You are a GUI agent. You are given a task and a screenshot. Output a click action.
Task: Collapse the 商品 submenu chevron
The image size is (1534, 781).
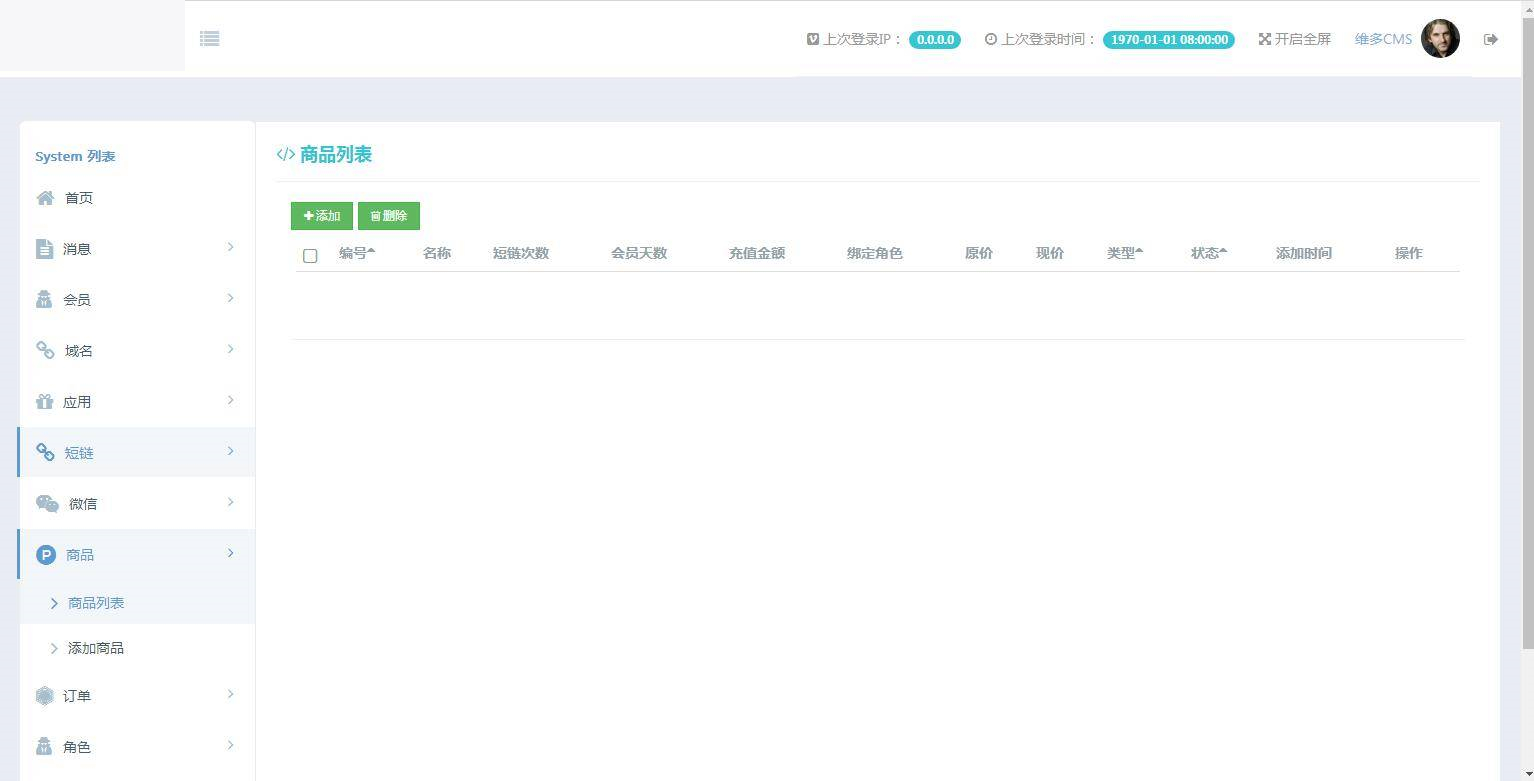coord(231,553)
